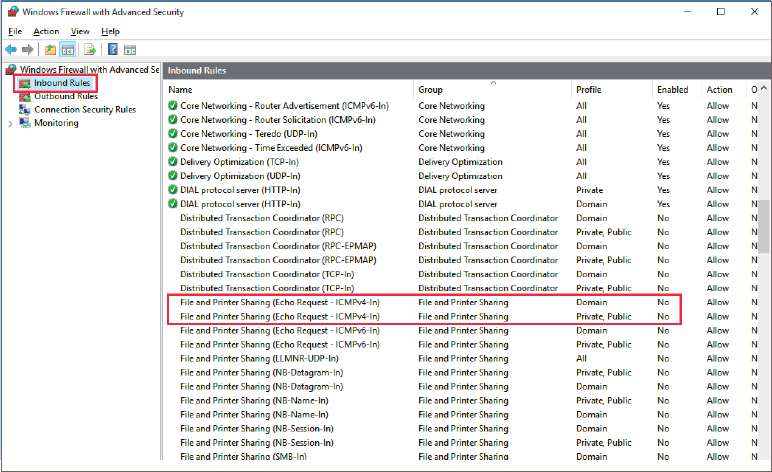Click the Up One Level folder icon
Screen dimensions: 772x472
pos(50,49)
